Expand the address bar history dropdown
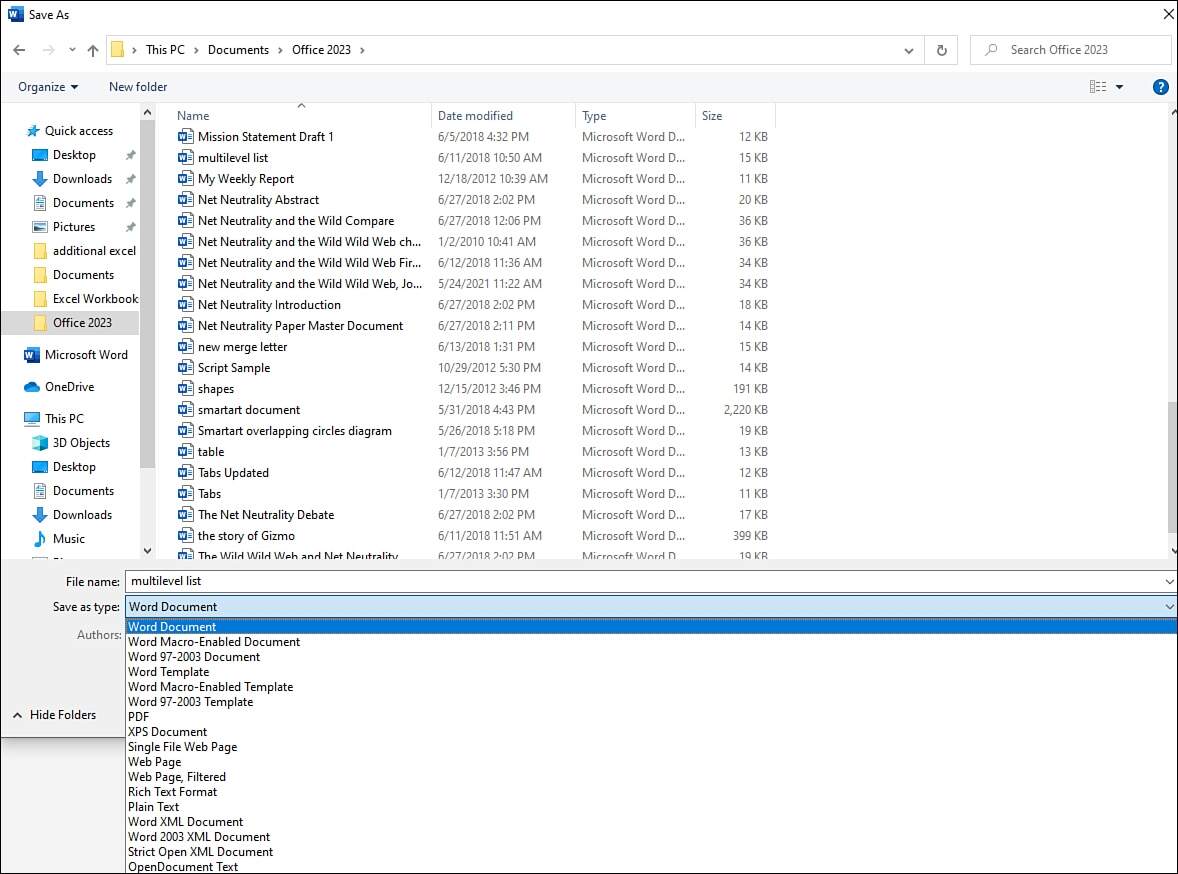 pyautogui.click(x=909, y=50)
